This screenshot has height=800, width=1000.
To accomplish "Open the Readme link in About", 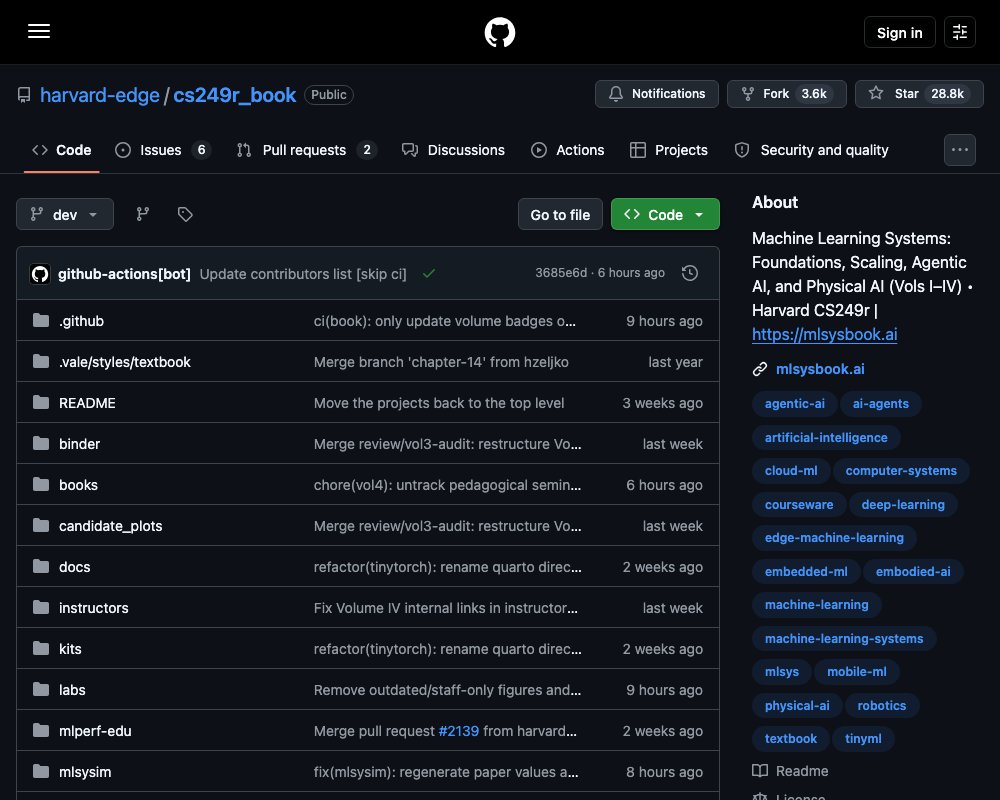I will tap(802, 771).
